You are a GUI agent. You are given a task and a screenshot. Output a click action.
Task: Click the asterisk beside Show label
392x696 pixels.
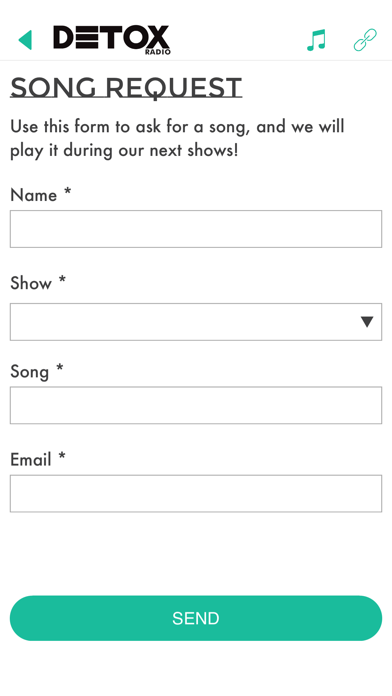[62, 279]
